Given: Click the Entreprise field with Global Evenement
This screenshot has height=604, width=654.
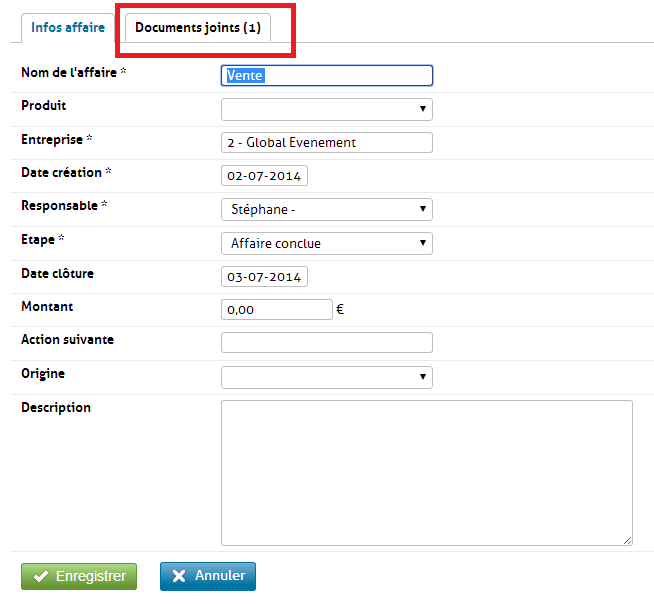Looking at the screenshot, I should (x=326, y=142).
